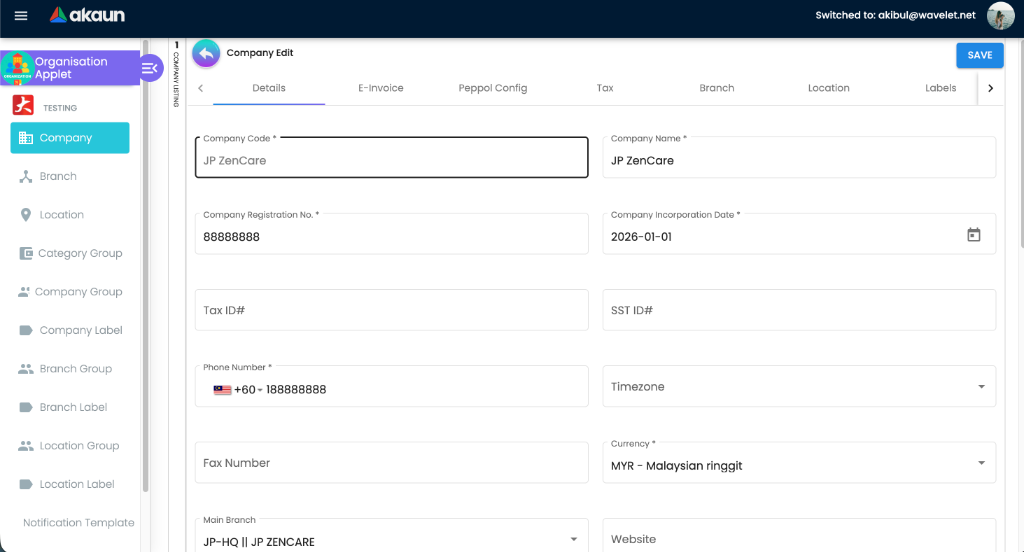Click the SST ID# field
The image size is (1024, 552).
click(799, 310)
